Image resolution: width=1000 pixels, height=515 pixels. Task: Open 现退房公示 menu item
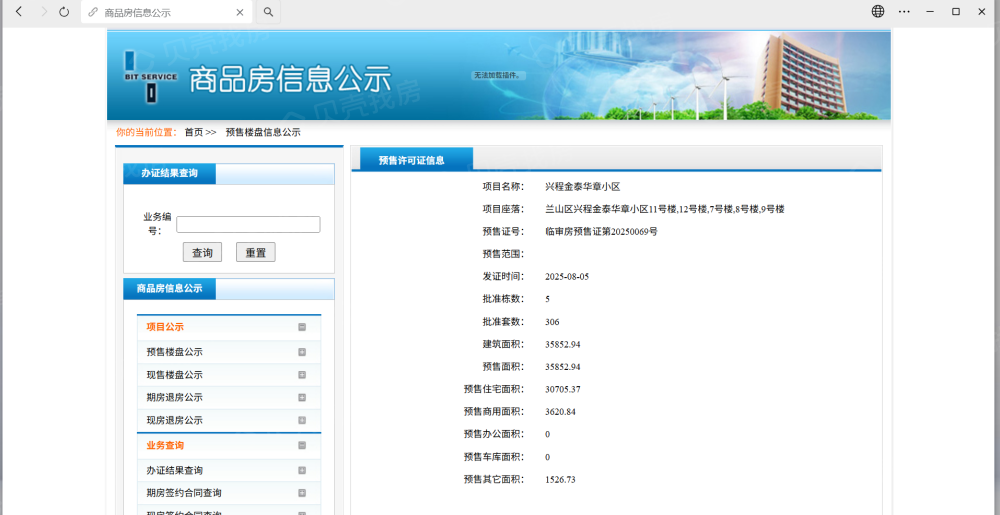pos(175,420)
